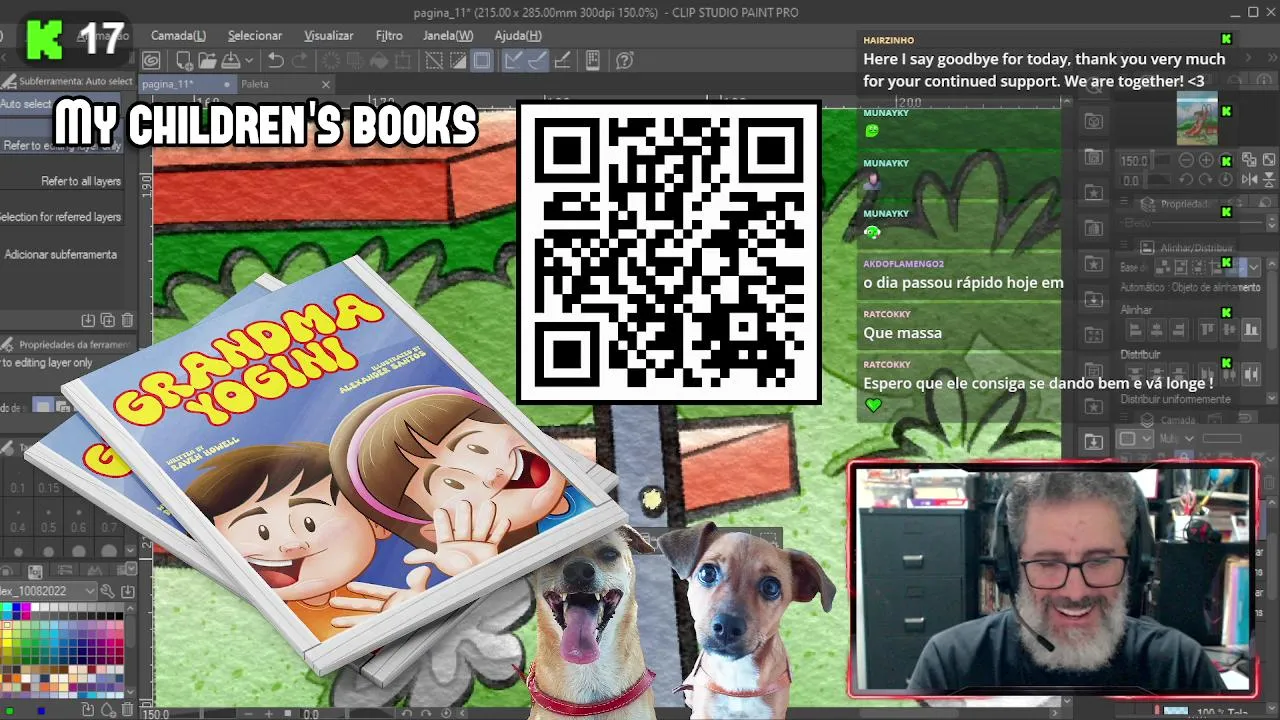Create a new document via toolbar
Viewport: 1280px width, 720px height.
point(184,61)
